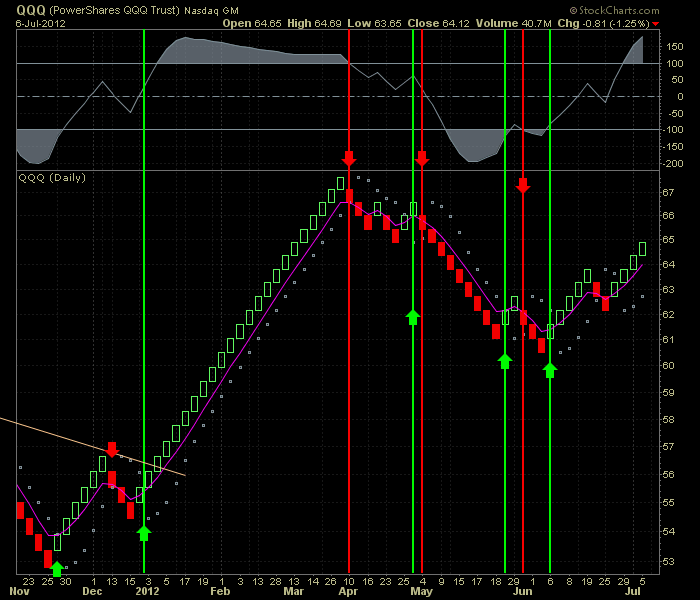Click the Jun month label
Screen dimensions: 700x600
click(x=522, y=592)
